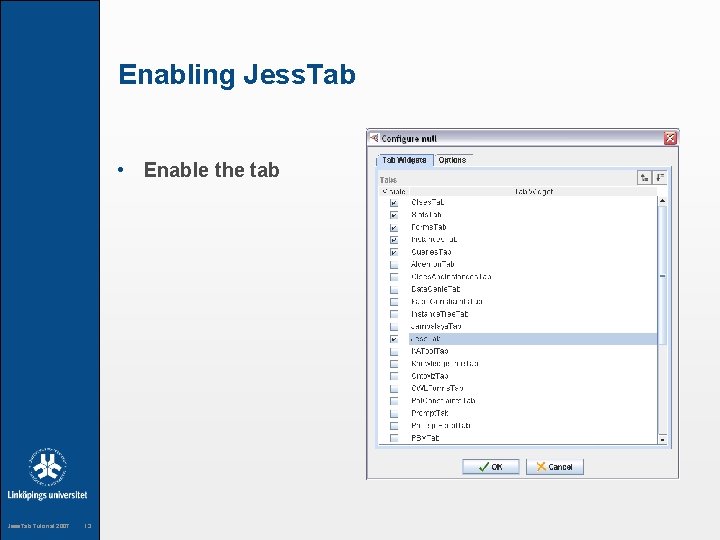Toggle the JessTab visible checkbox

click(x=394, y=339)
